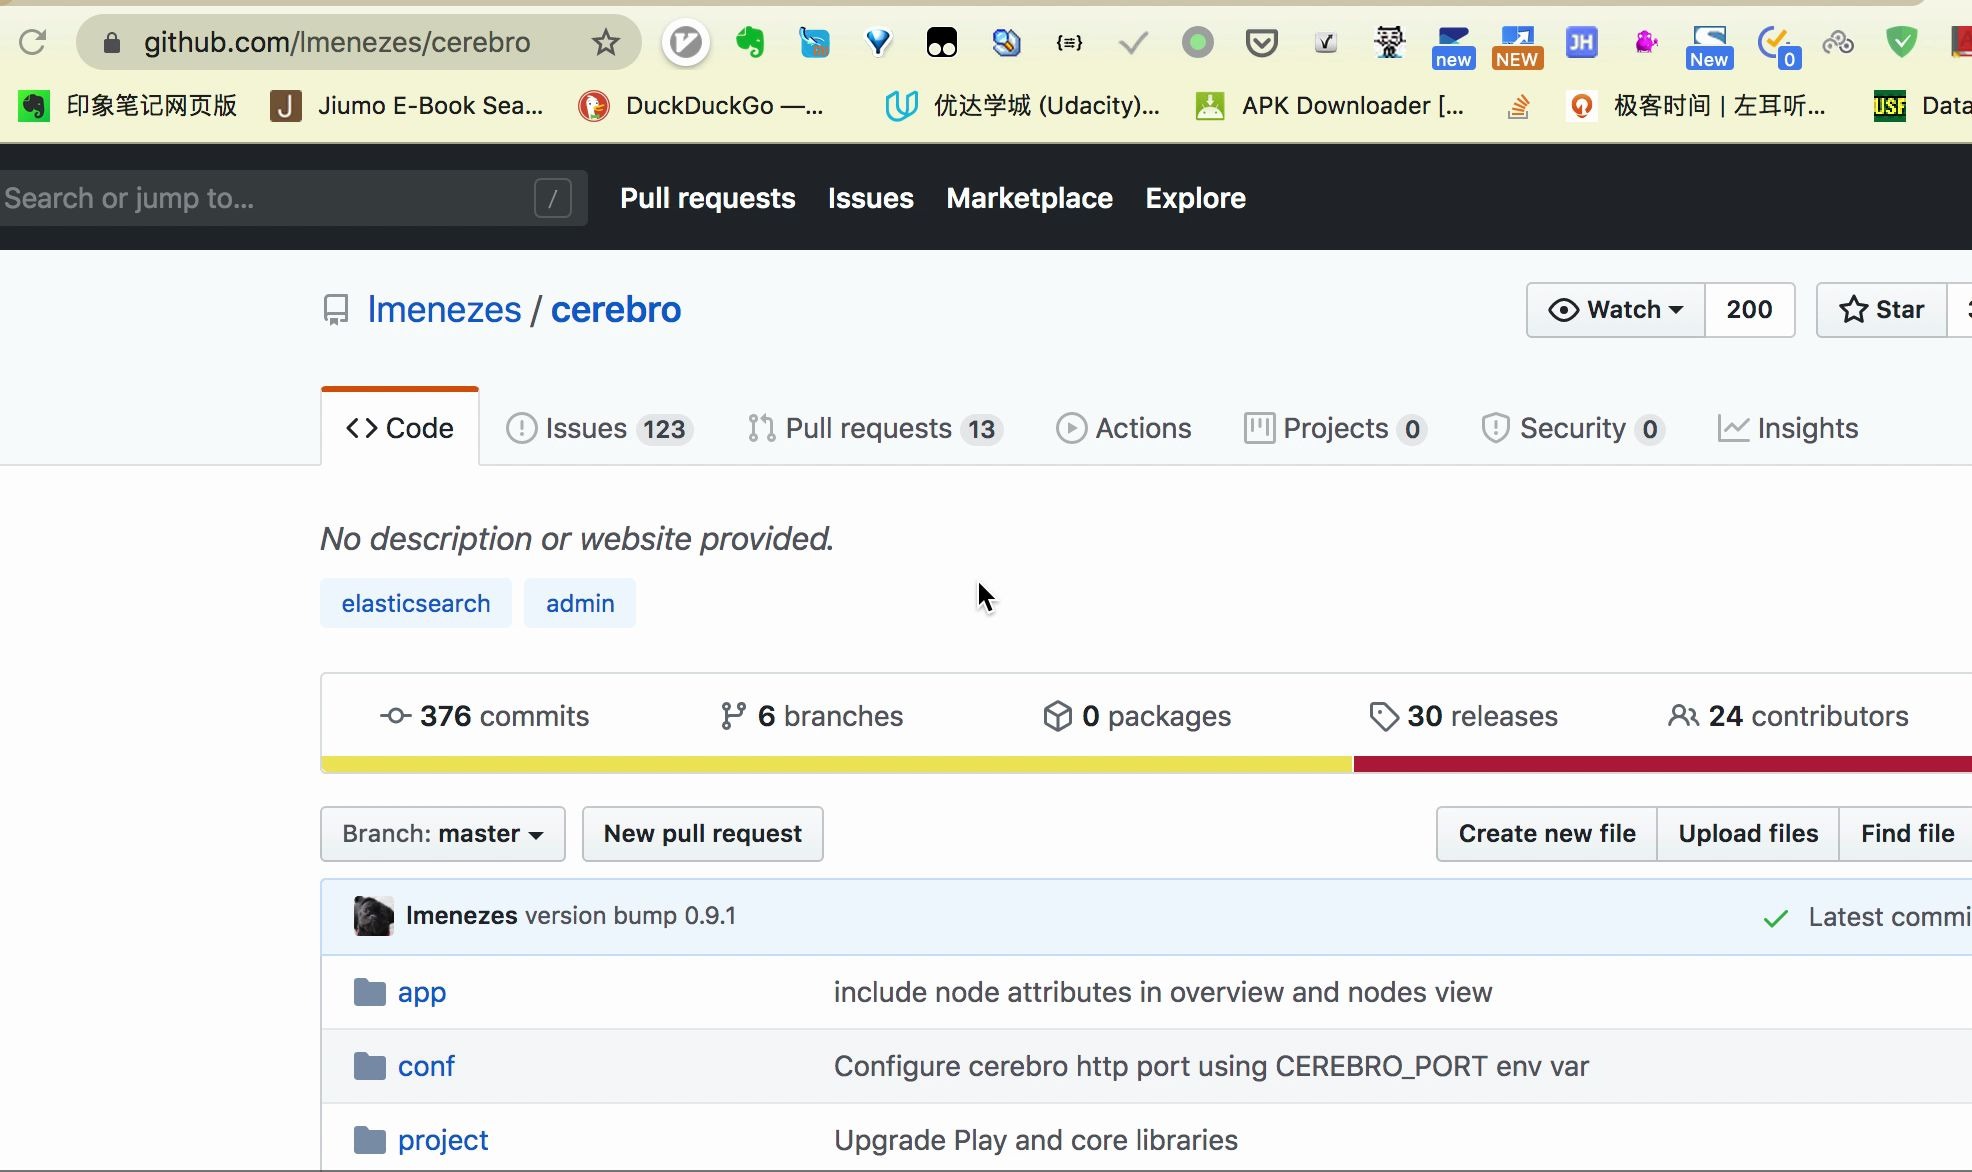Click the lock icon in address bar
This screenshot has width=1972, height=1172.
tap(112, 42)
